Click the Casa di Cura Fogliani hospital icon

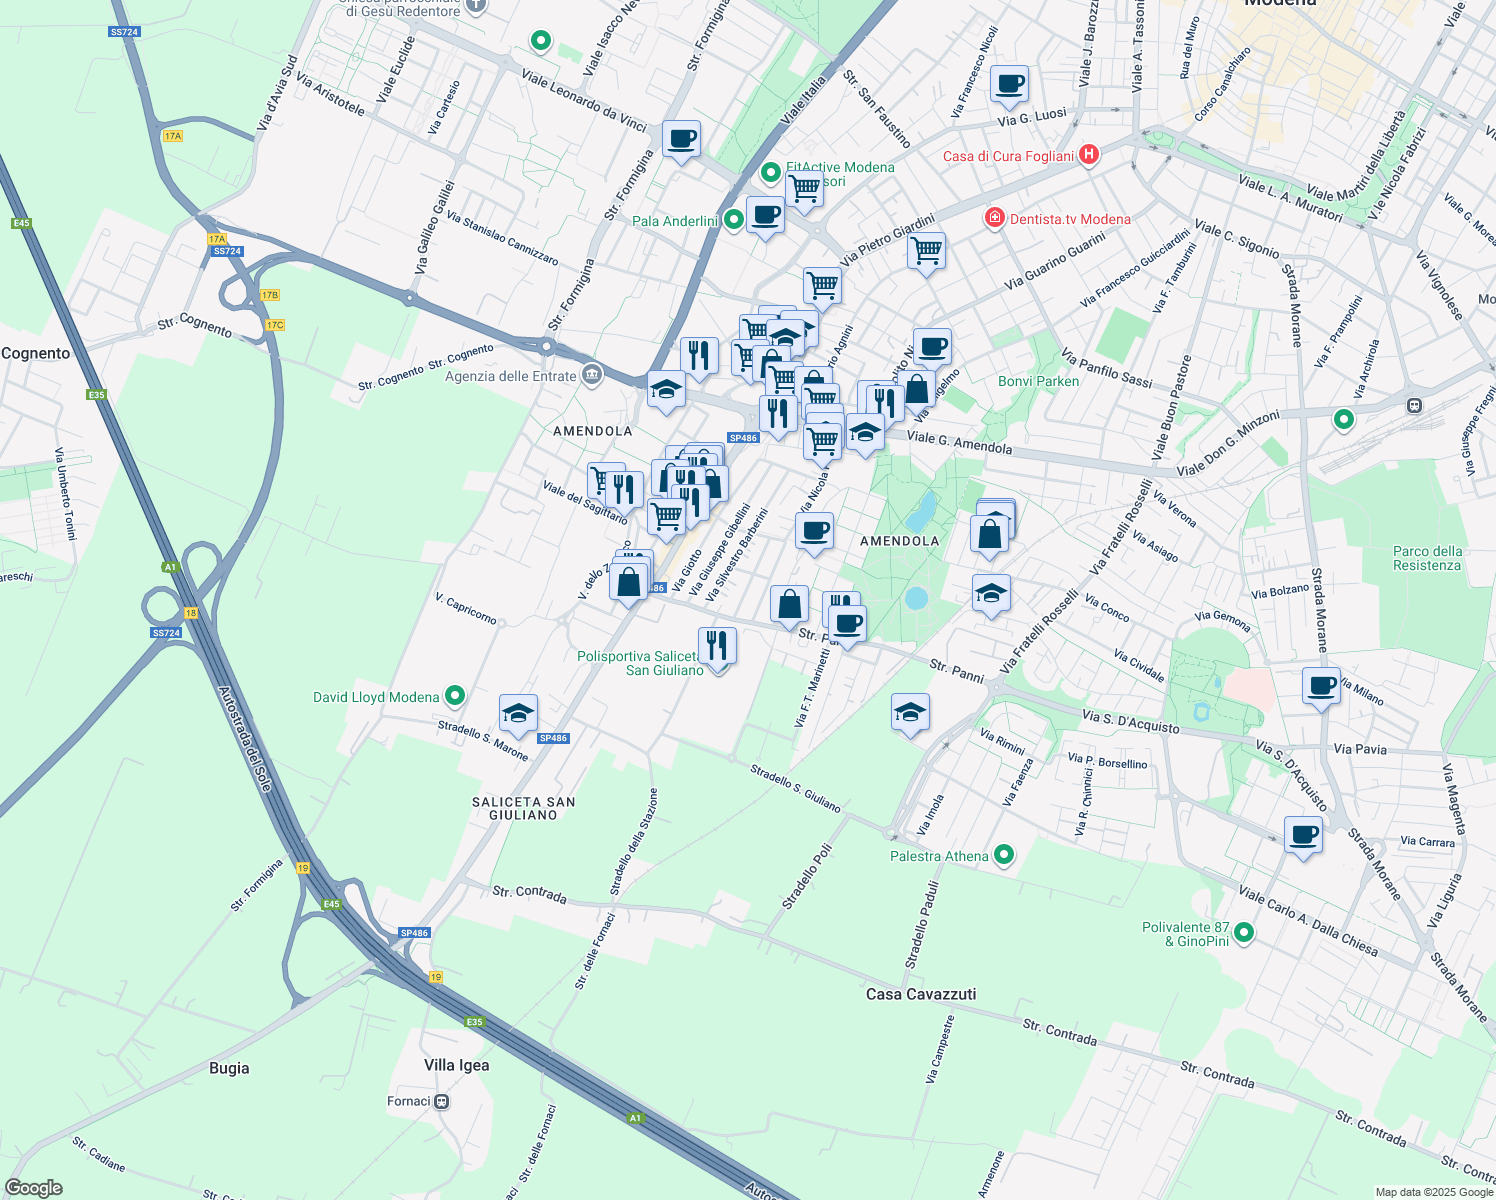pos(1089,155)
